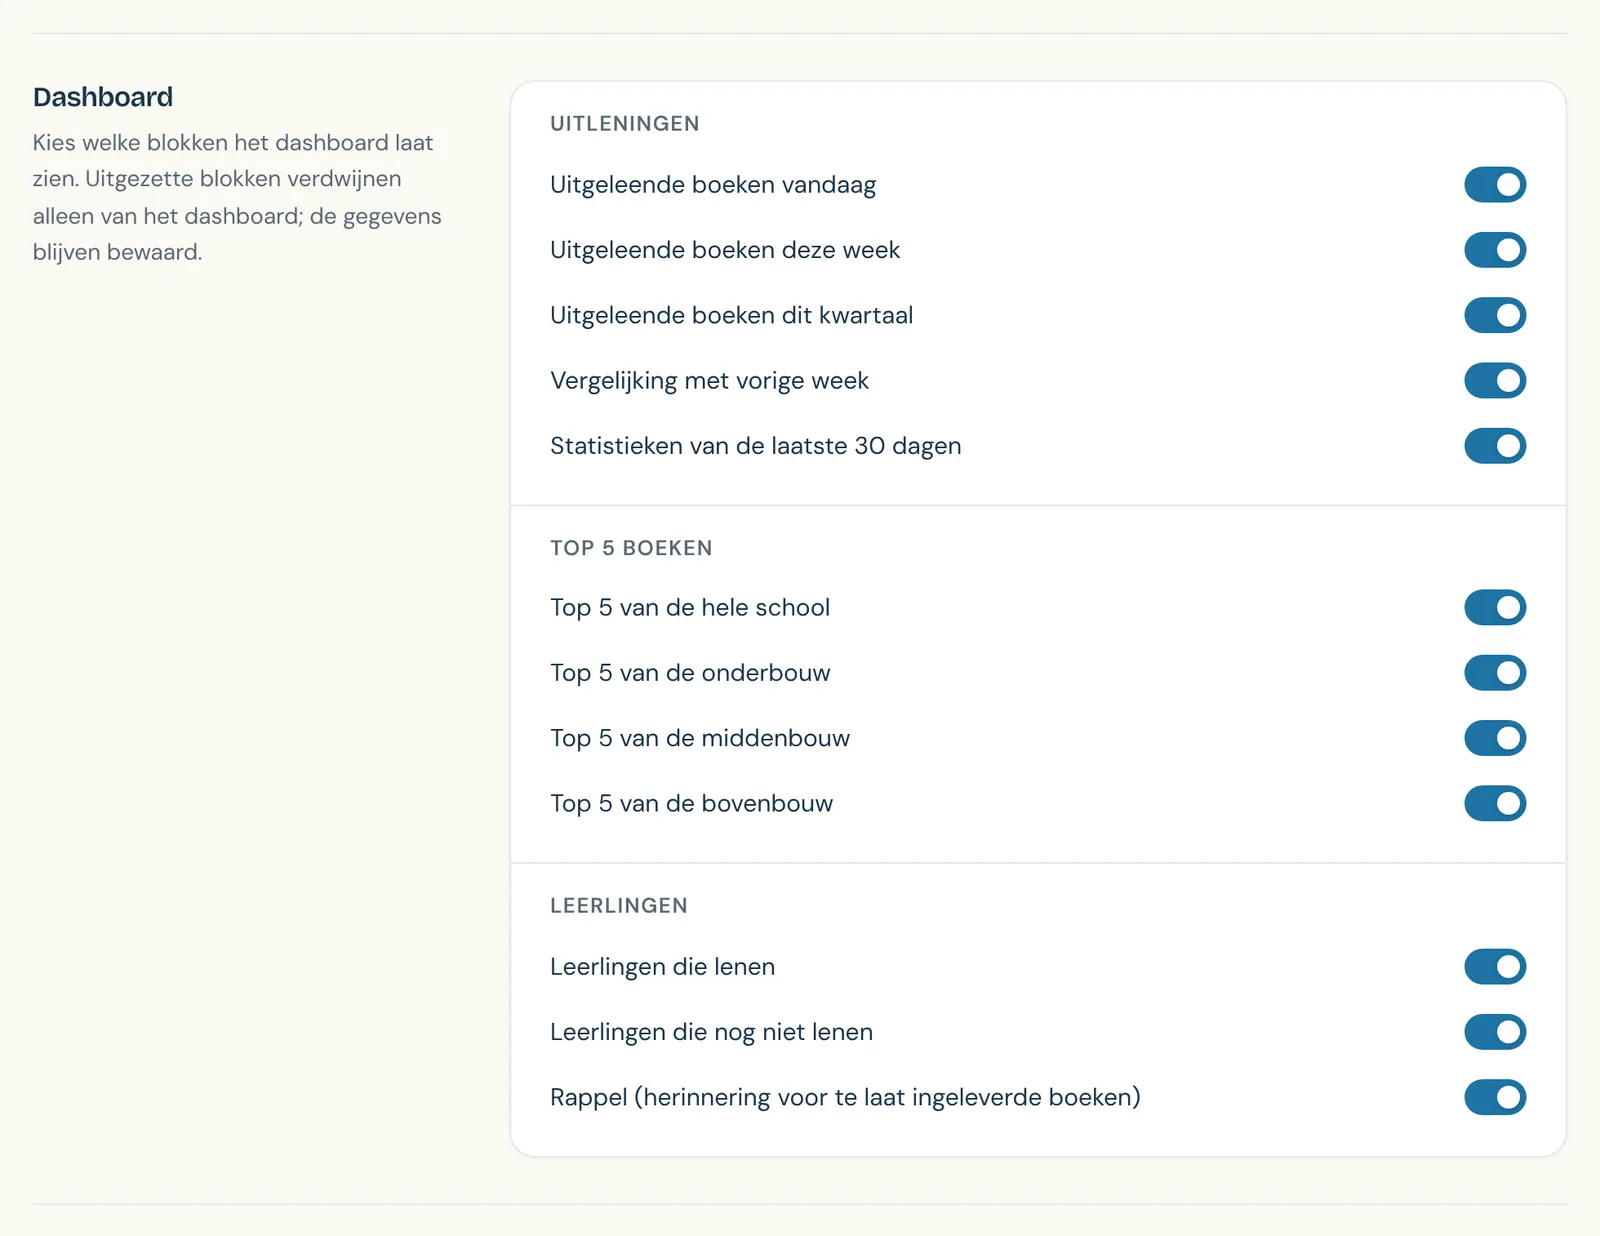
Task: Toggle Top 5 van de bovenbouw switch
Action: point(1495,803)
